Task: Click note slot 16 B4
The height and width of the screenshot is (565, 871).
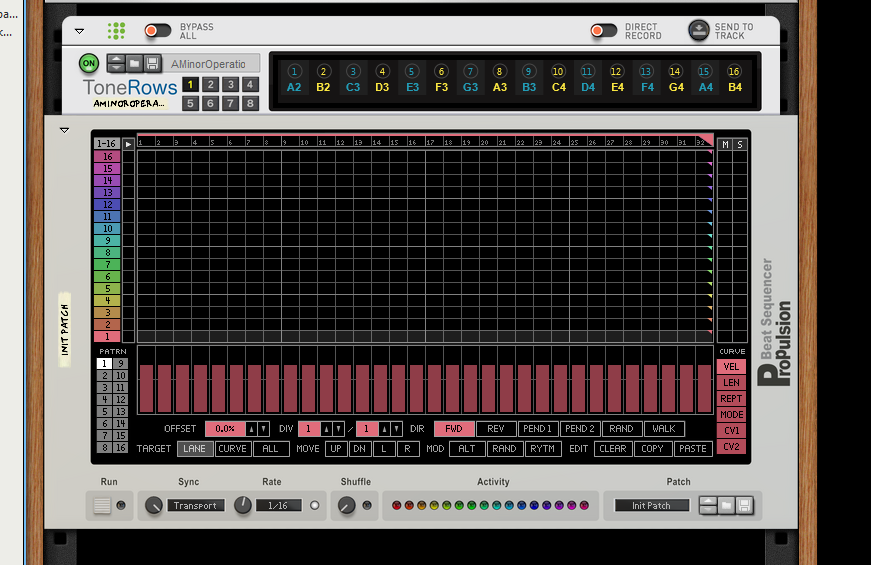Action: tap(734, 79)
